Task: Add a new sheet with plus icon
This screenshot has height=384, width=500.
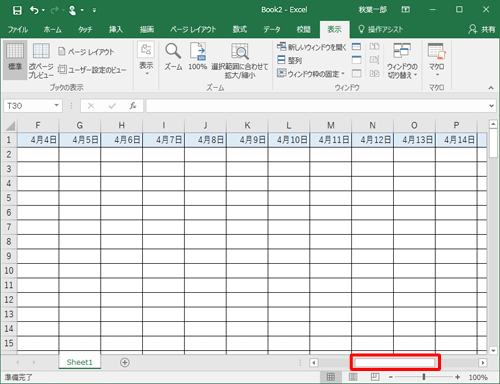Action: pos(125,362)
